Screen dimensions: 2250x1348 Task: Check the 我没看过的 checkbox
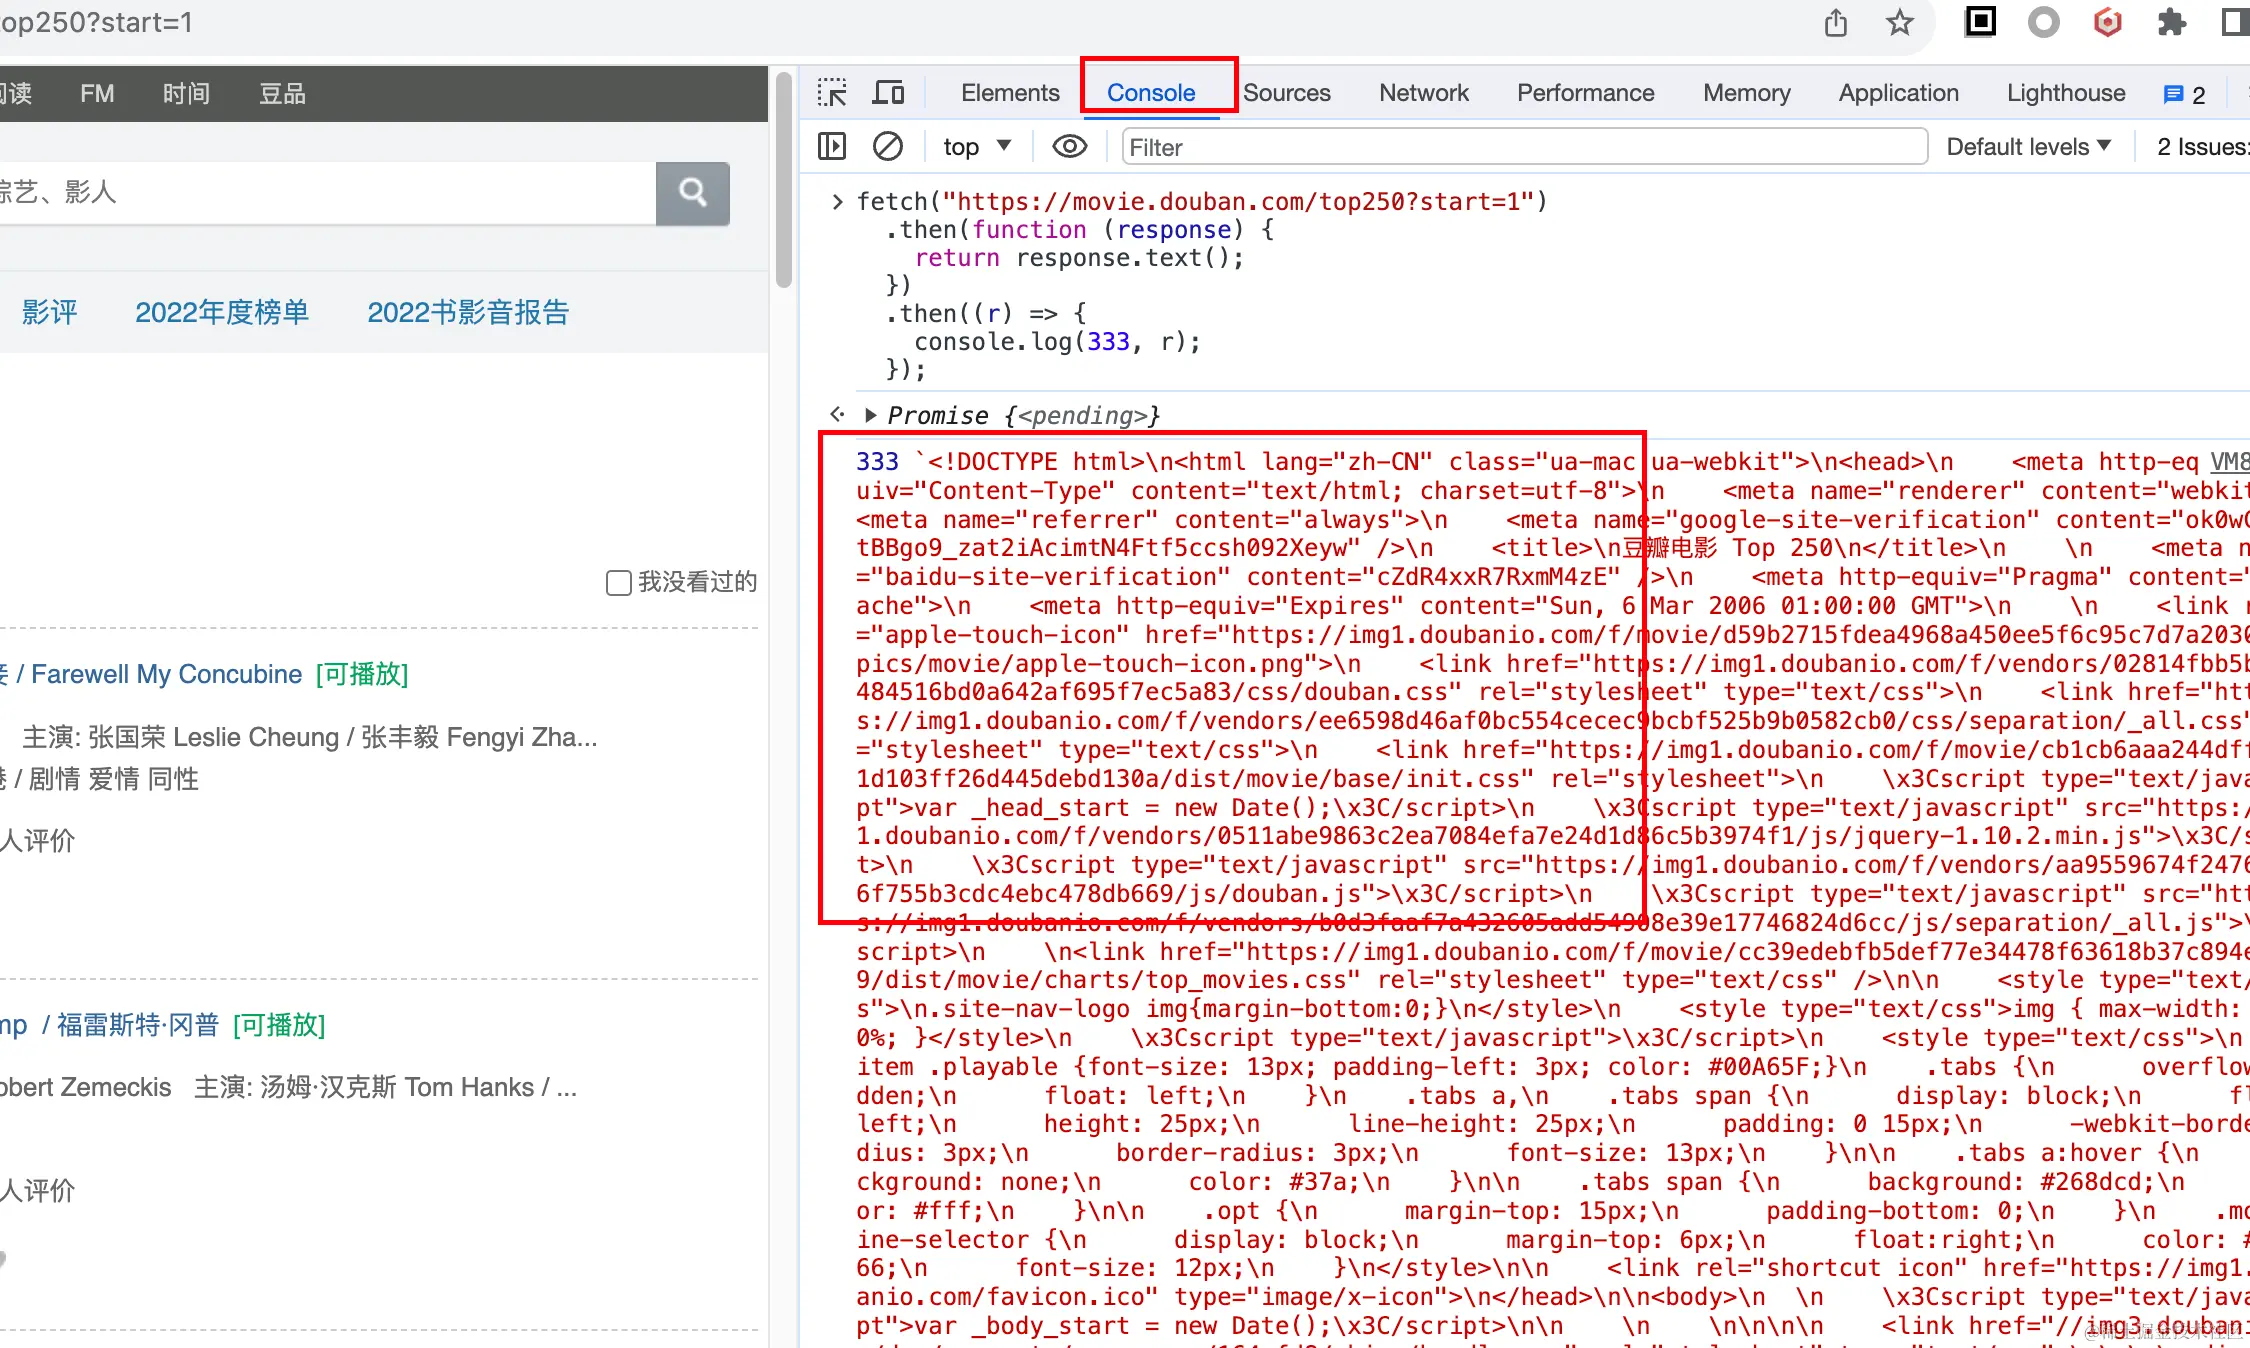619,582
